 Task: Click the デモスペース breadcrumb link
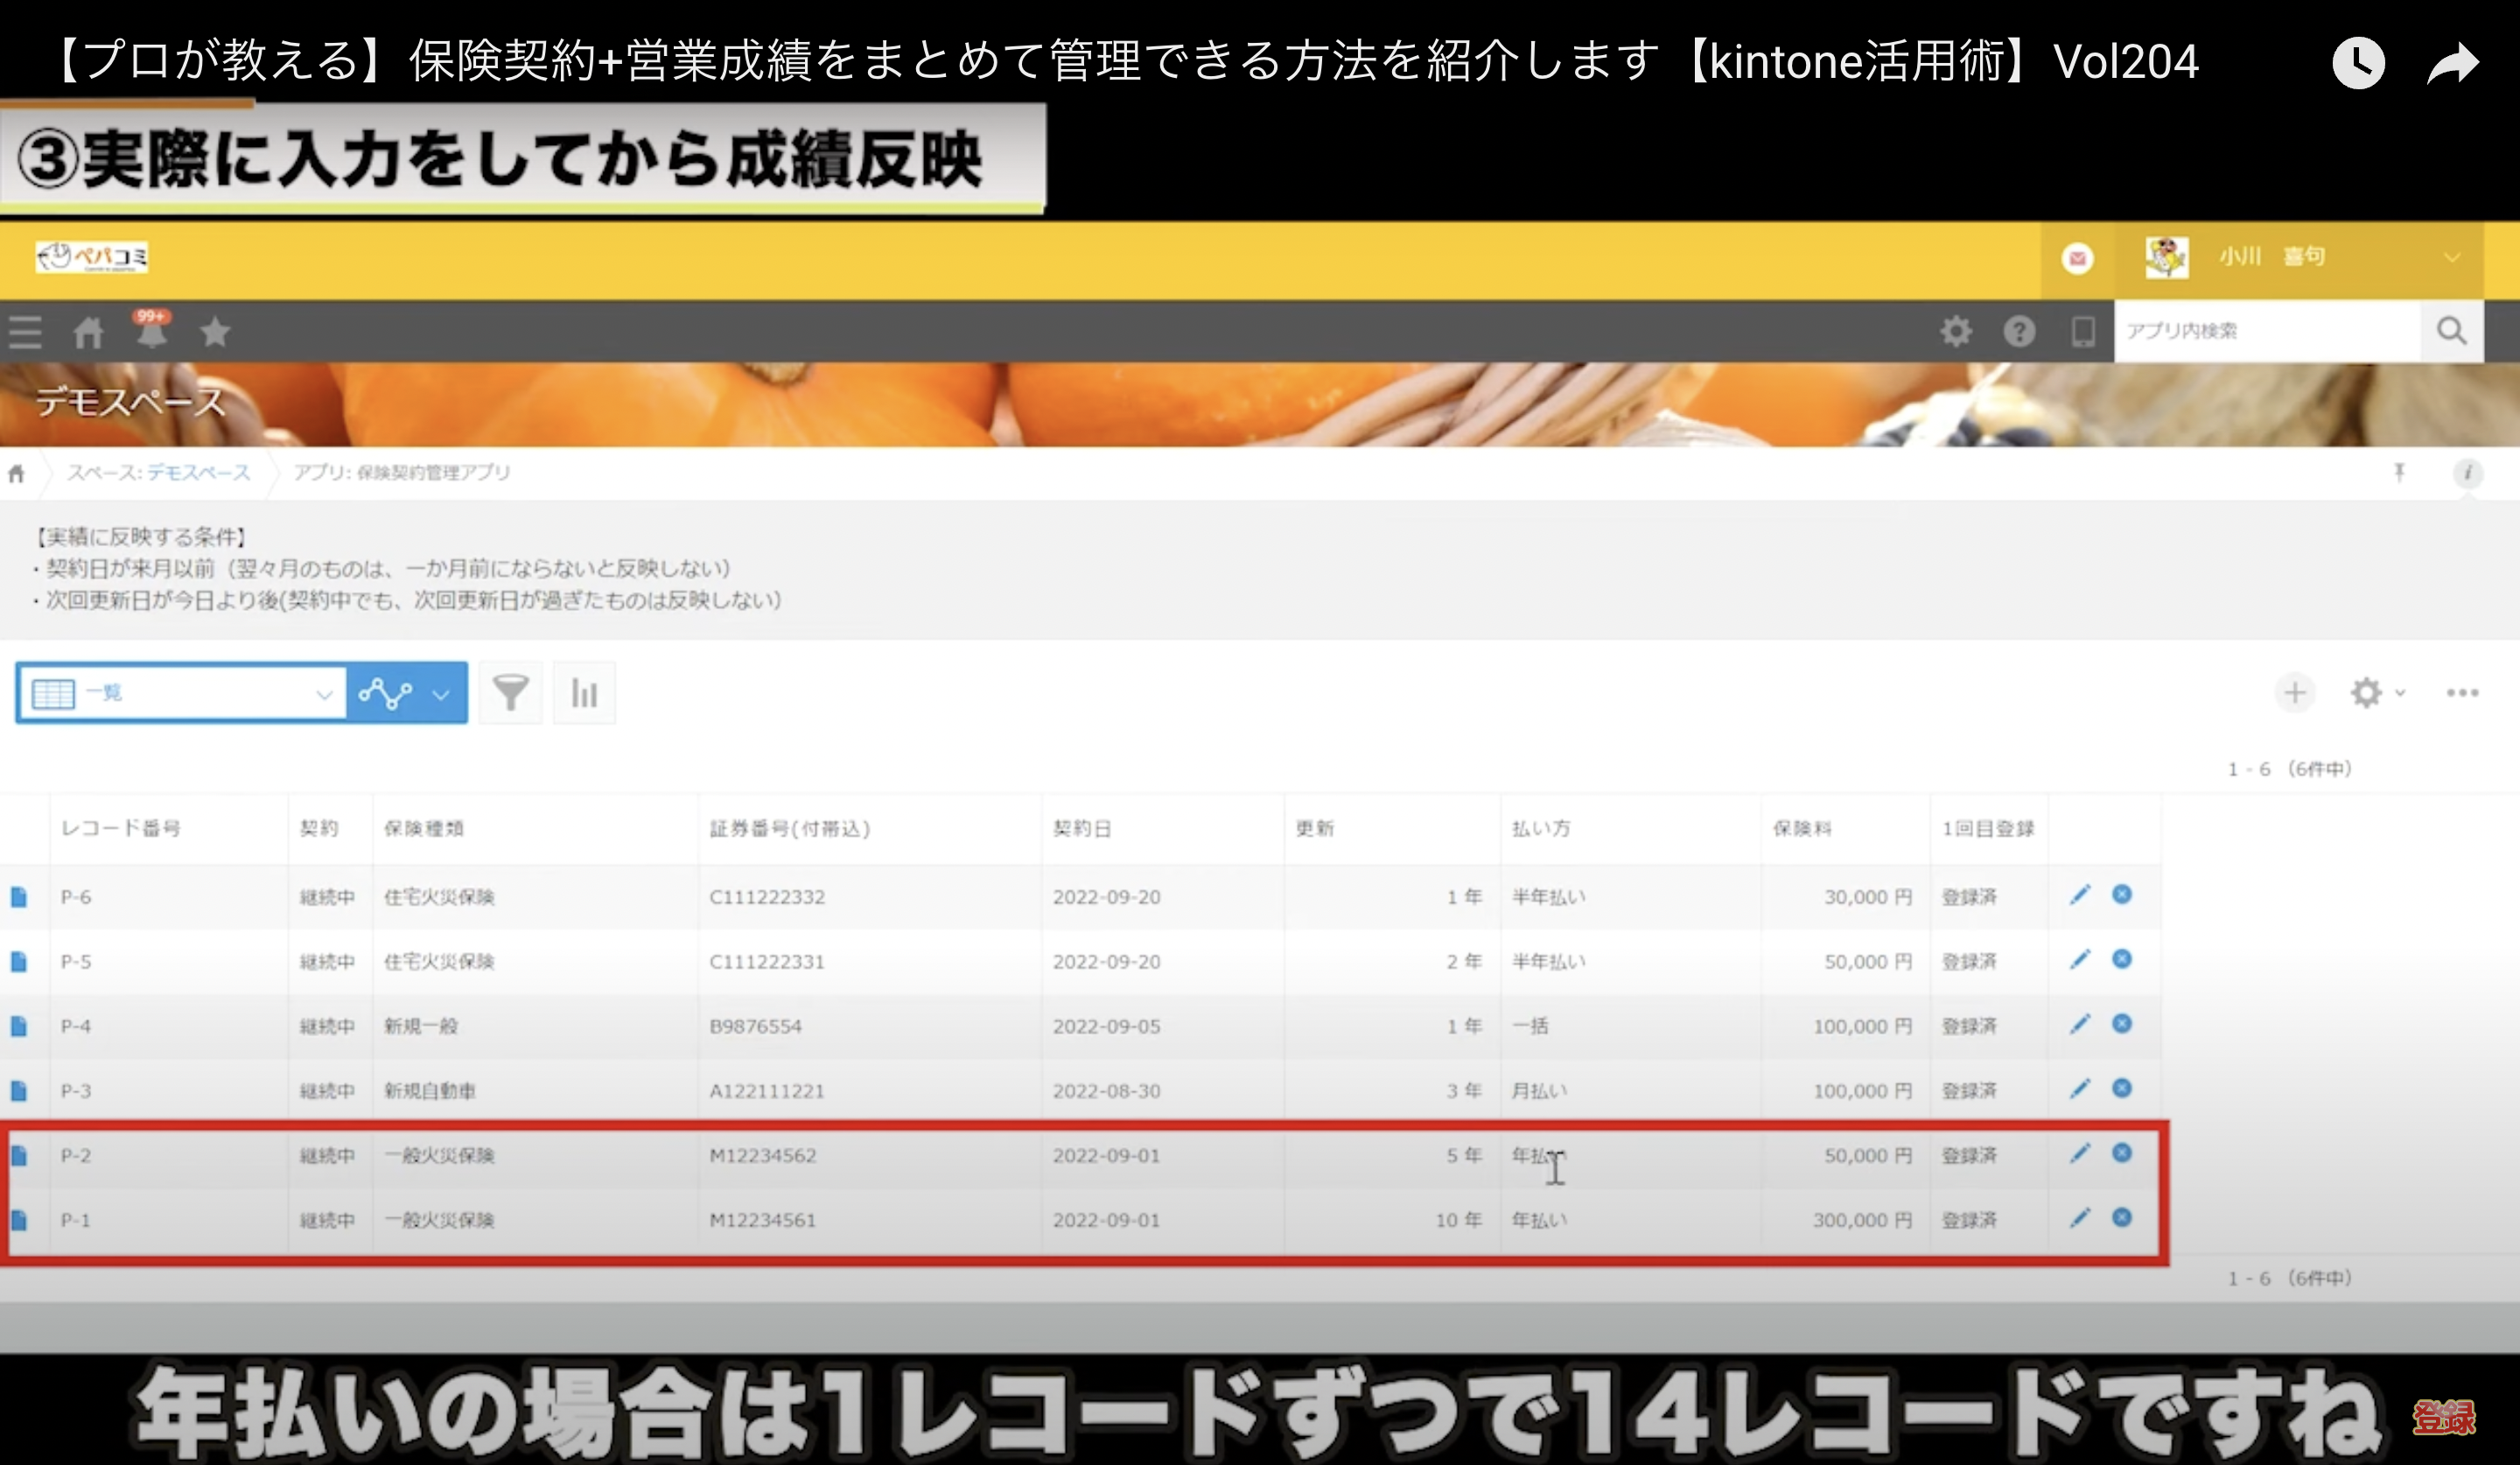(x=198, y=472)
